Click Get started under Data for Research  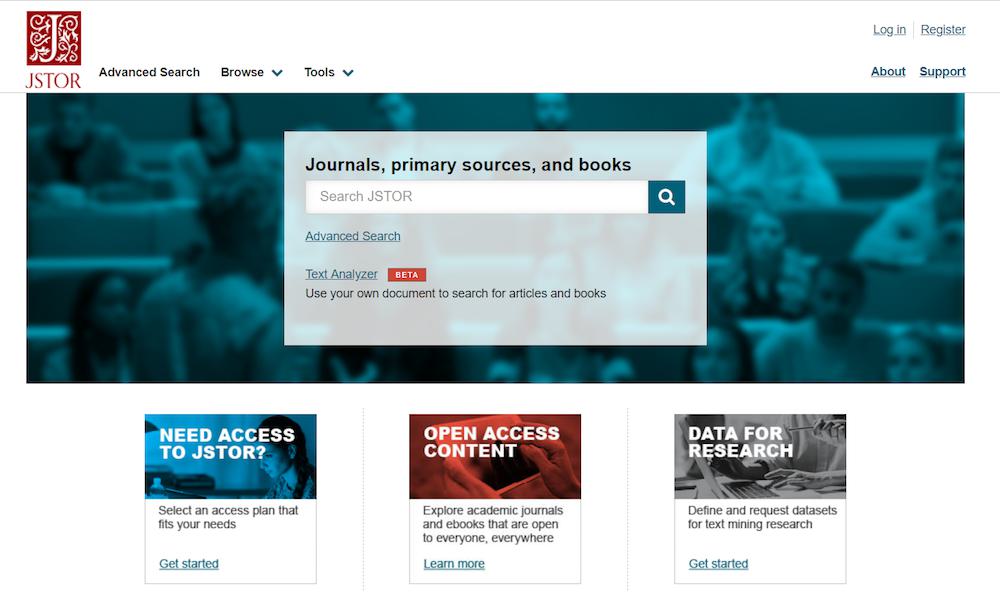(717, 563)
